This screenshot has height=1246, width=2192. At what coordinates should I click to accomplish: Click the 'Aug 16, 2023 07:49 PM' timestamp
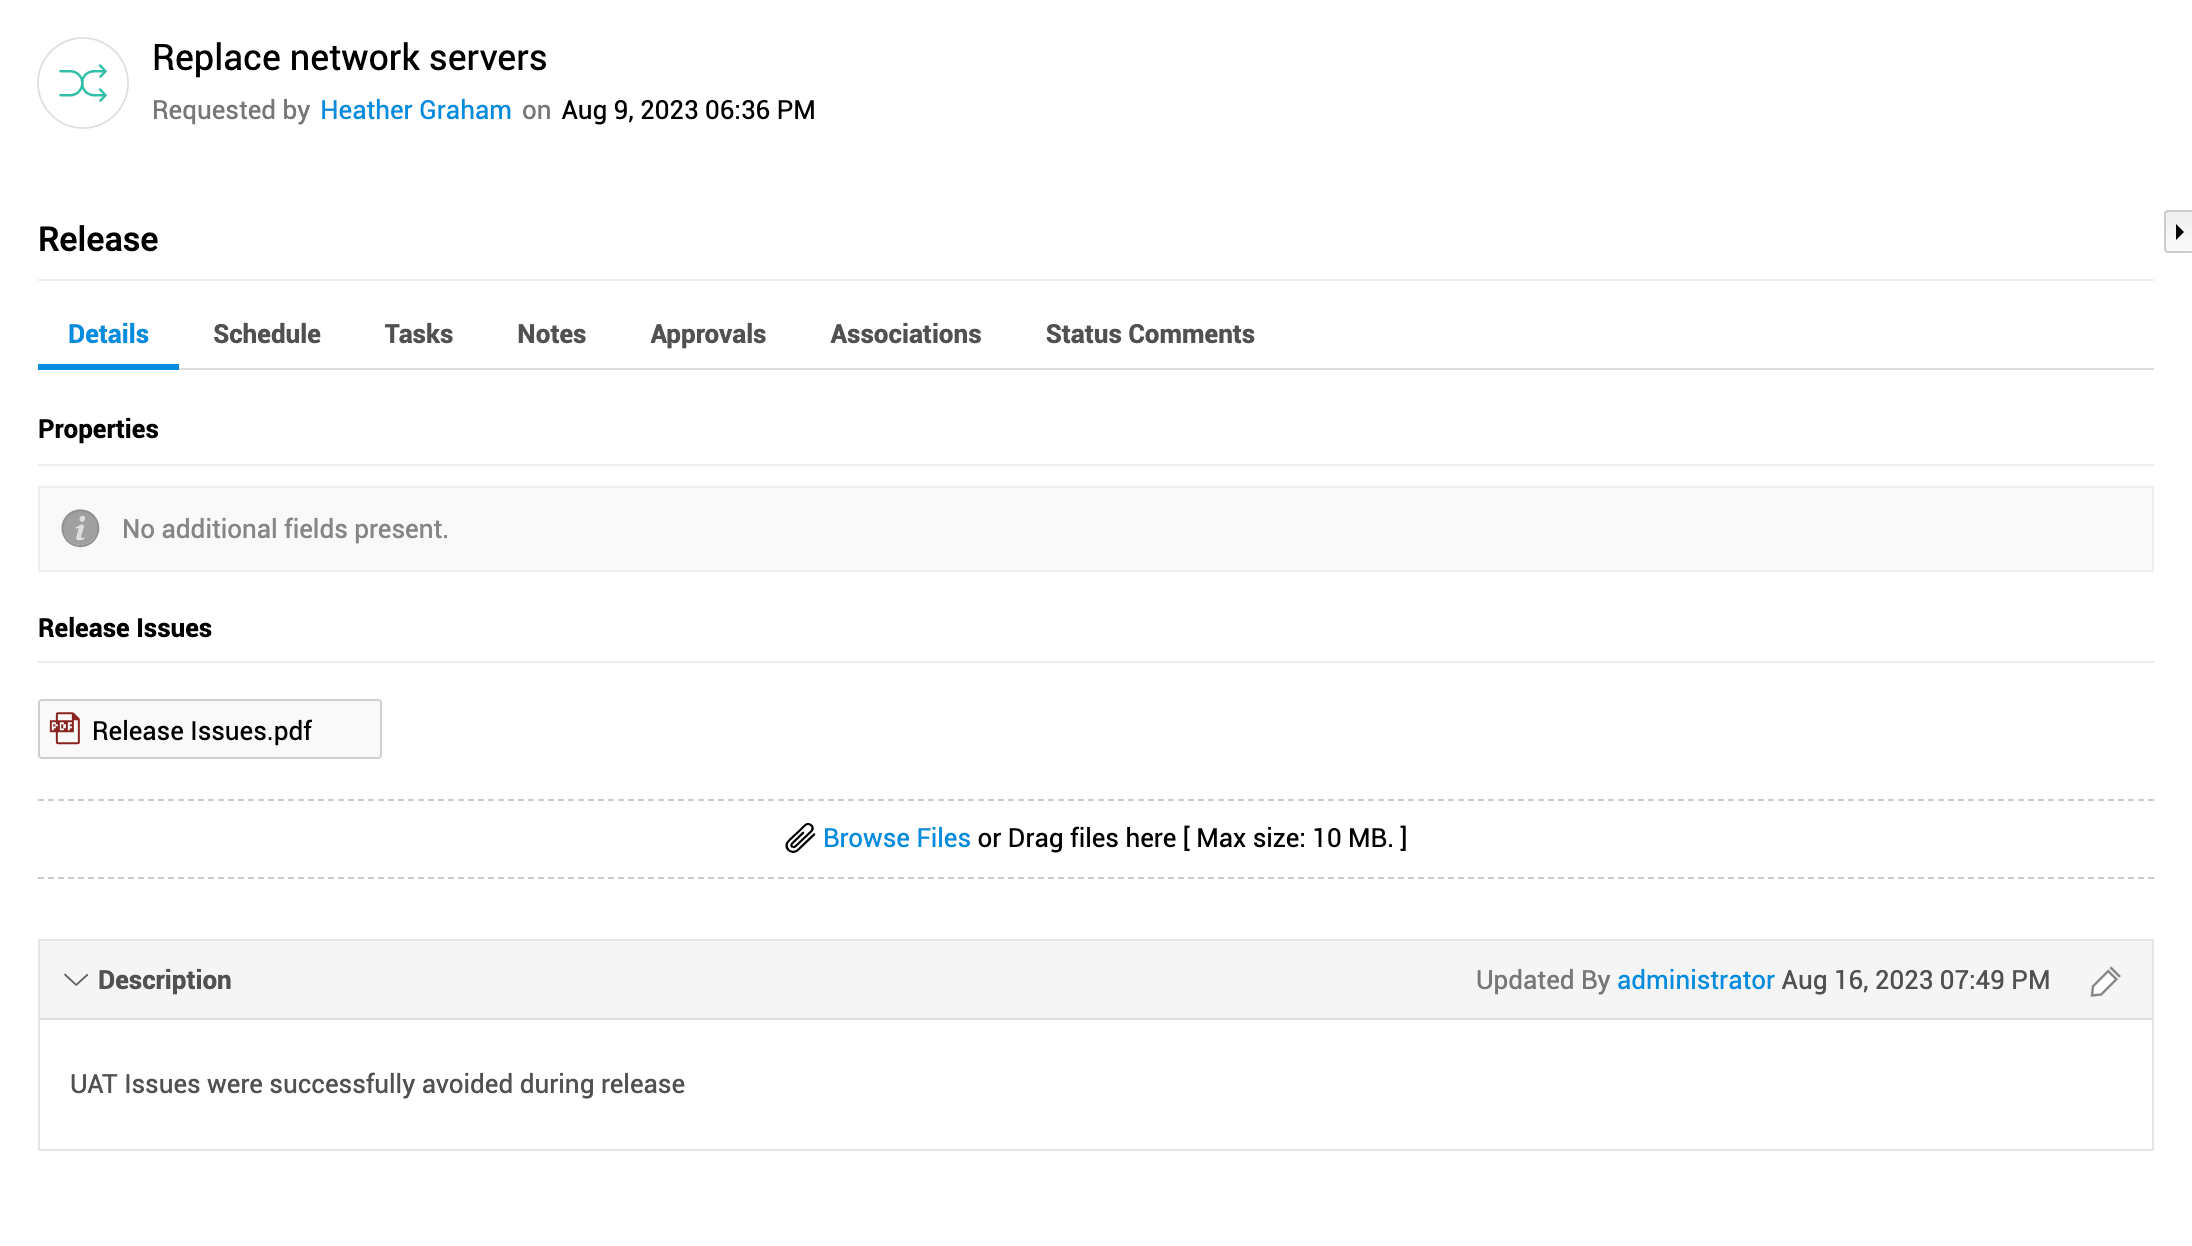coord(1916,980)
